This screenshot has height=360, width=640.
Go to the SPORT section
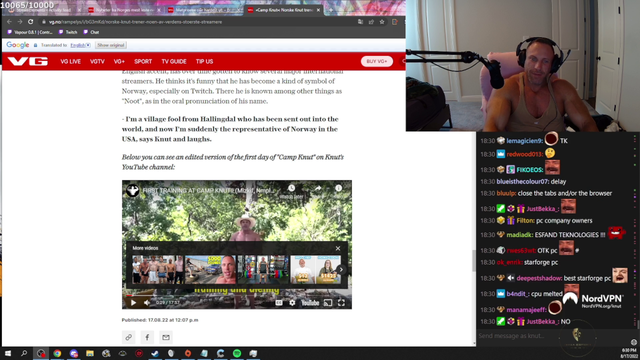point(143,61)
